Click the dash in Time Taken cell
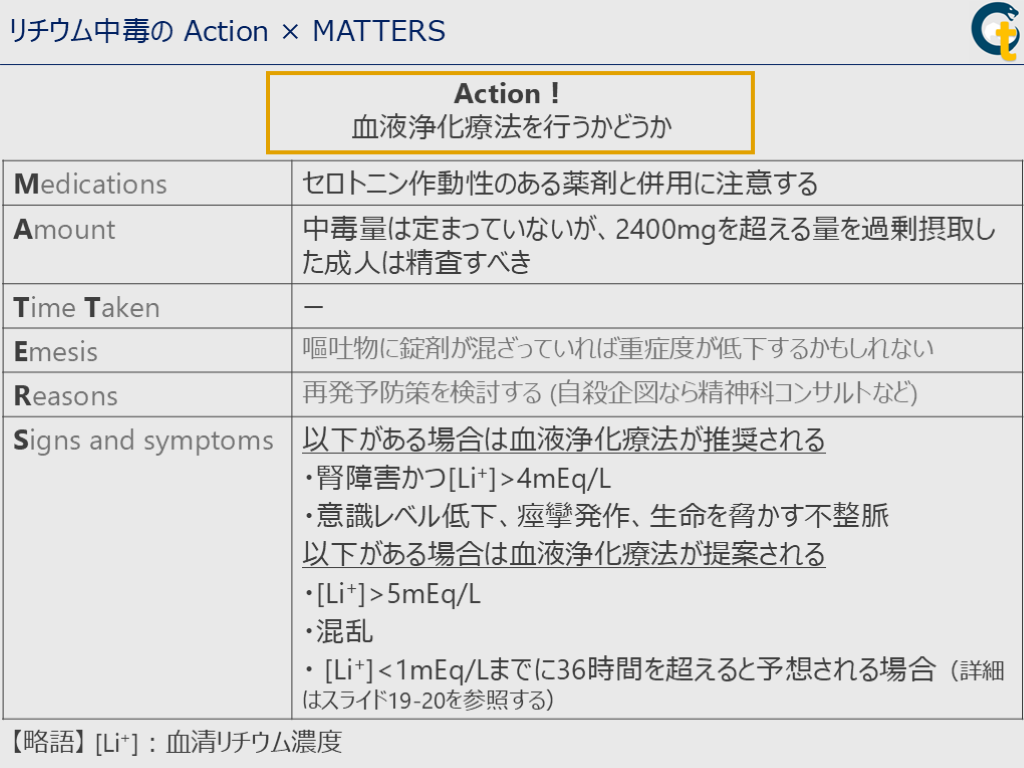Viewport: 1024px width, 768px height. (x=312, y=307)
